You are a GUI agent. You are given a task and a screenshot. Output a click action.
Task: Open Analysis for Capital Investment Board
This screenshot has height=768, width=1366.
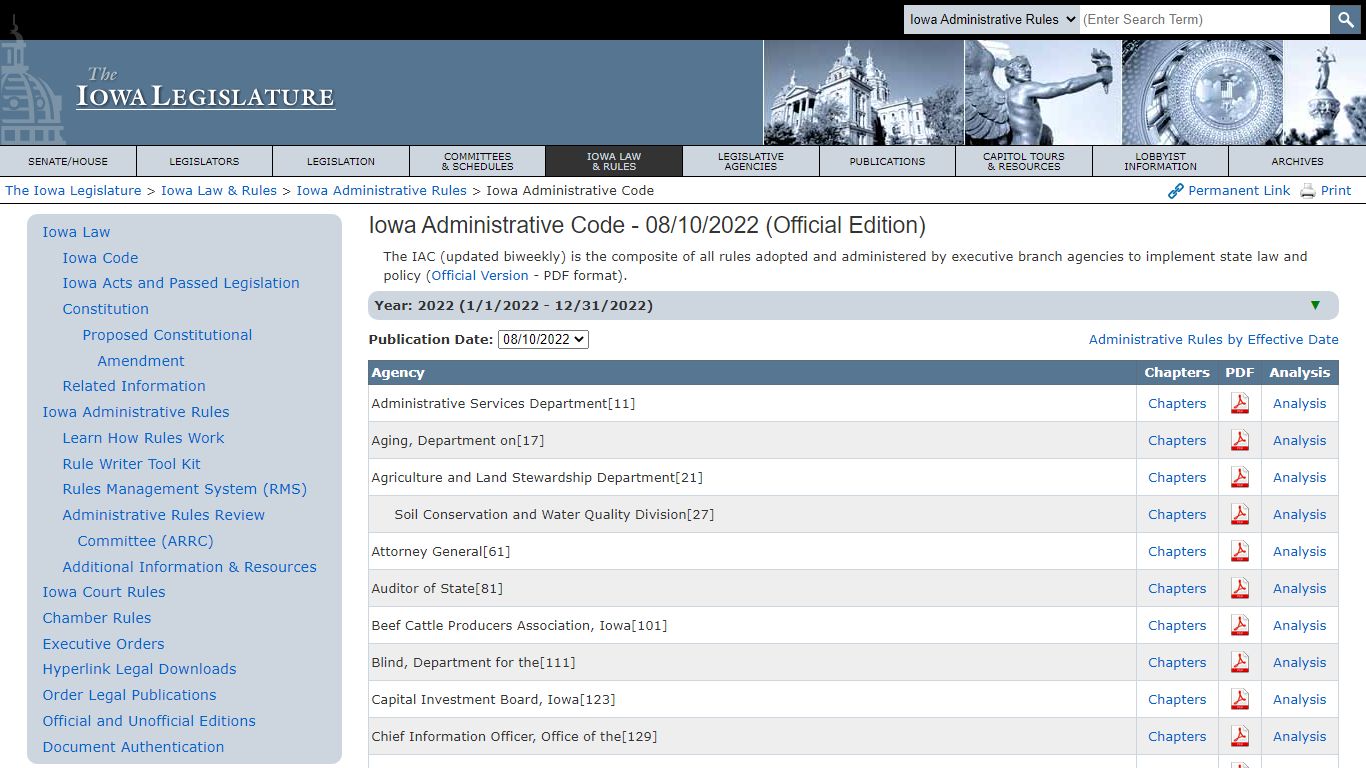(1299, 699)
